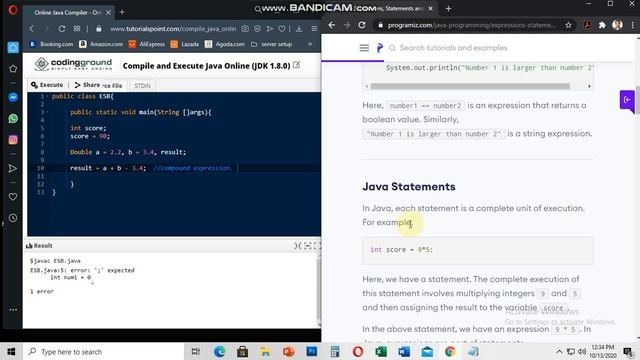Expand hidden bookmarks chevron in Opera
Image resolution: width=640 pixels, height=360 pixels.
[310, 44]
